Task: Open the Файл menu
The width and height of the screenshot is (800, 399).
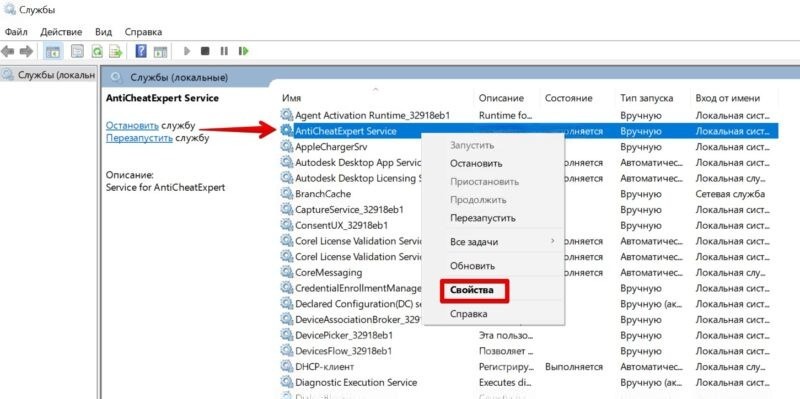Action: pyautogui.click(x=16, y=32)
